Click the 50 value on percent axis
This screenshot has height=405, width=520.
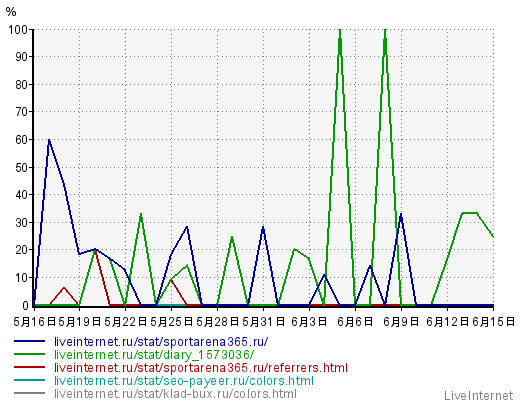tap(21, 167)
